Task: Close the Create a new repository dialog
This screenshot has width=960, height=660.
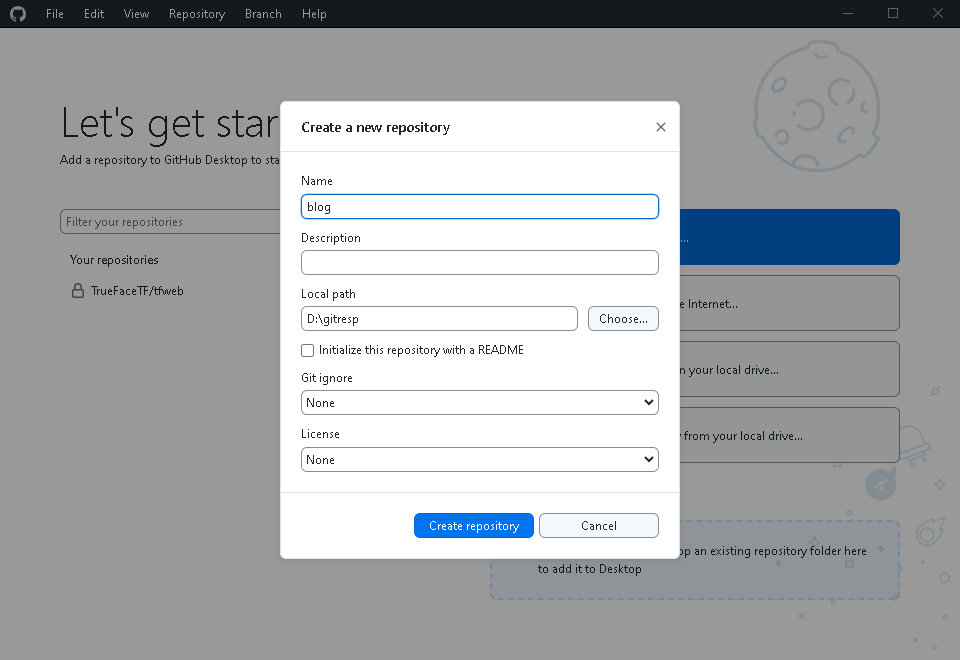Action: [x=660, y=127]
